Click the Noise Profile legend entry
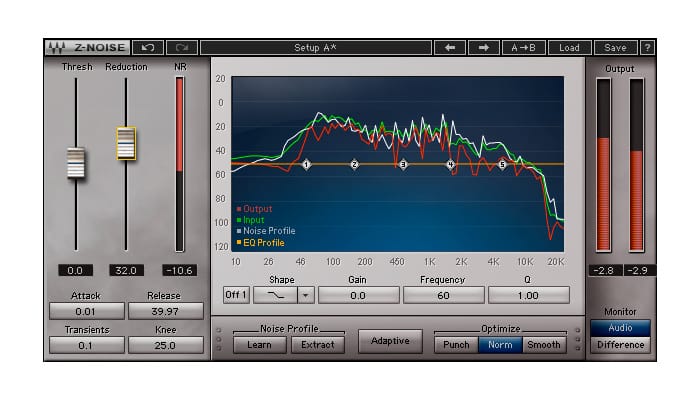 [x=266, y=231]
